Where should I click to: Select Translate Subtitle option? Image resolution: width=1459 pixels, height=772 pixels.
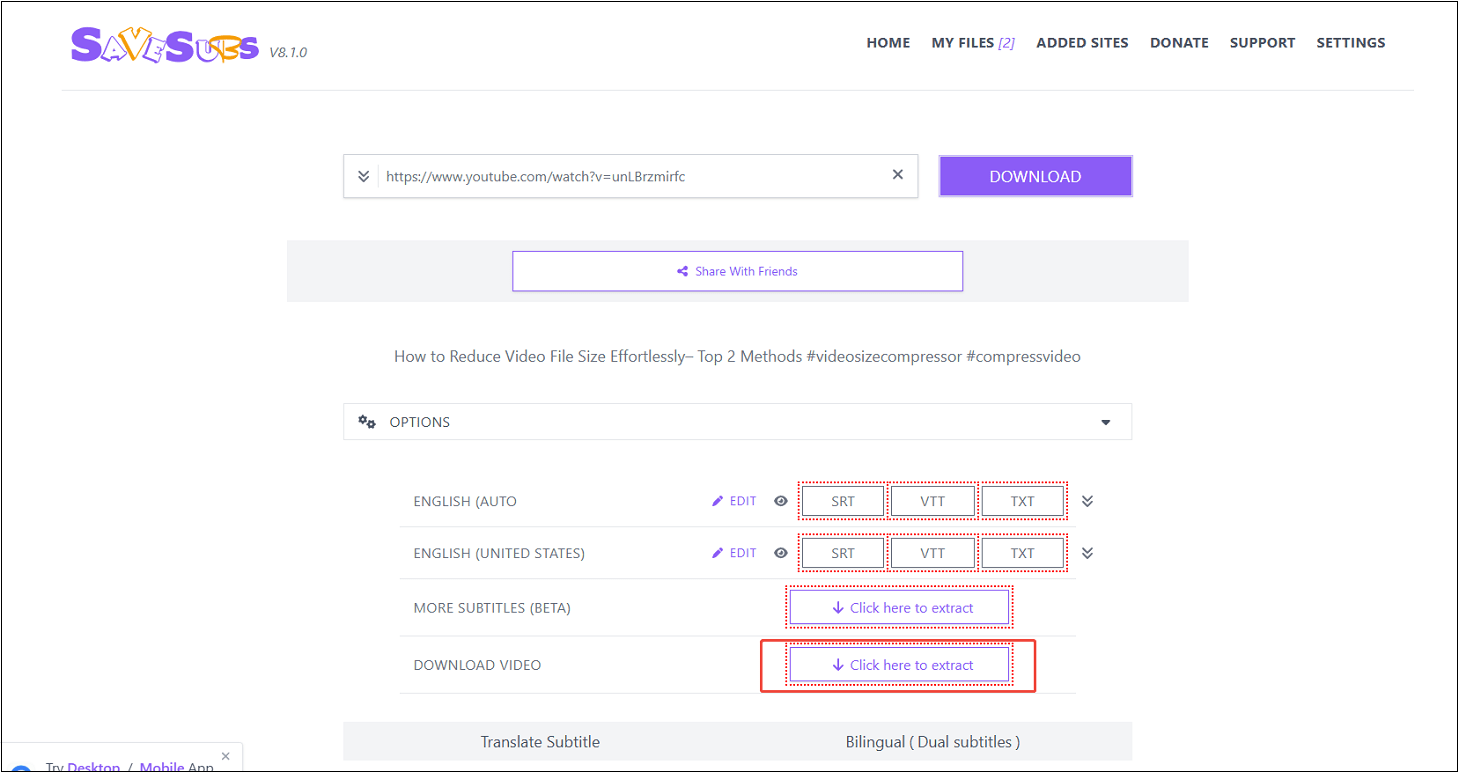point(540,741)
